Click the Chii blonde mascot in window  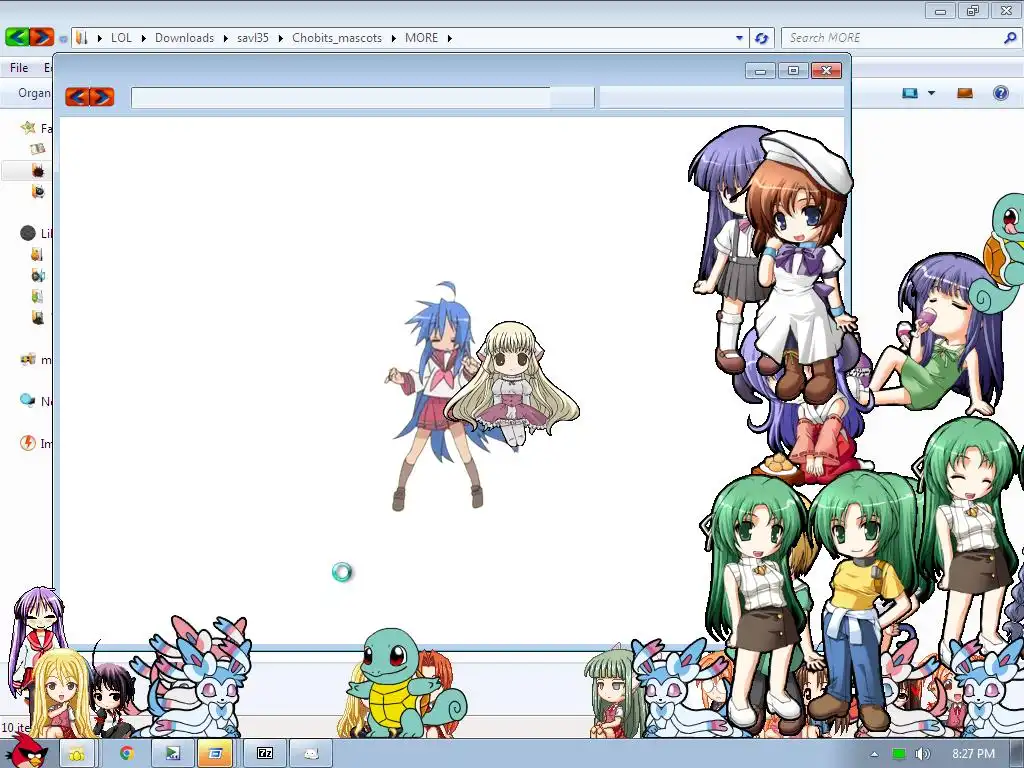pos(511,385)
